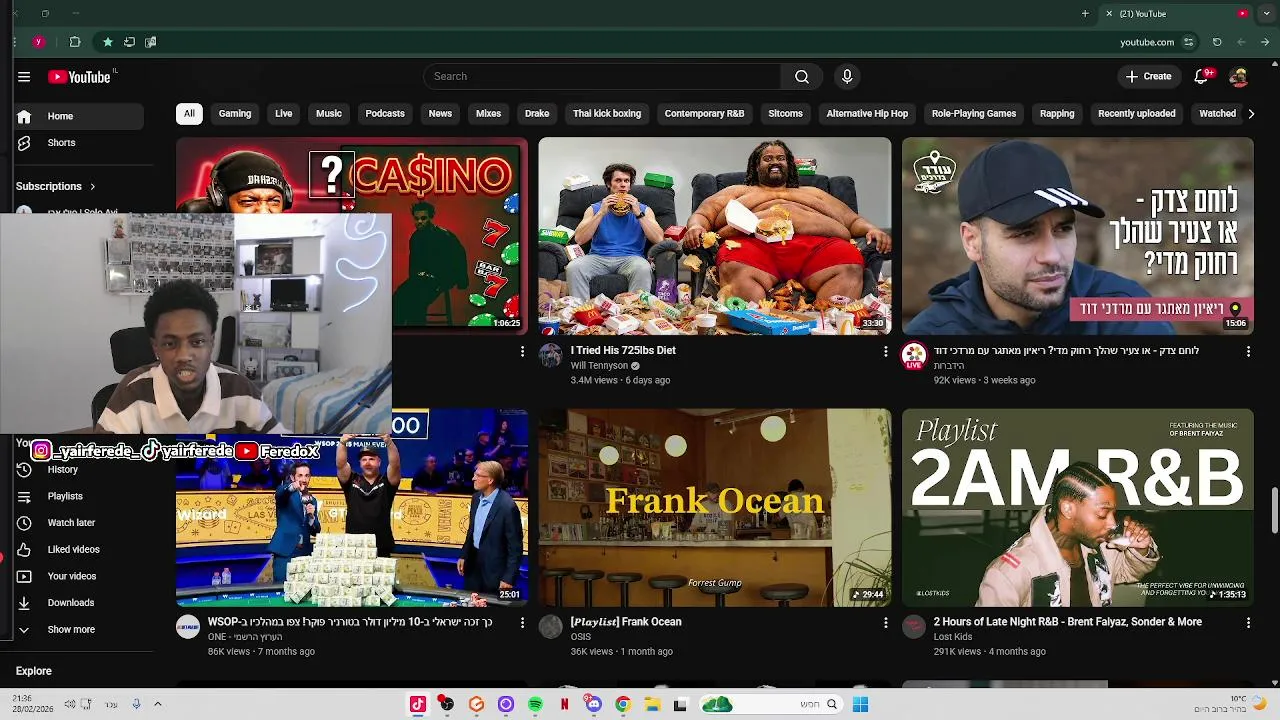
Task: Open Discord from the taskbar
Action: click(x=593, y=704)
